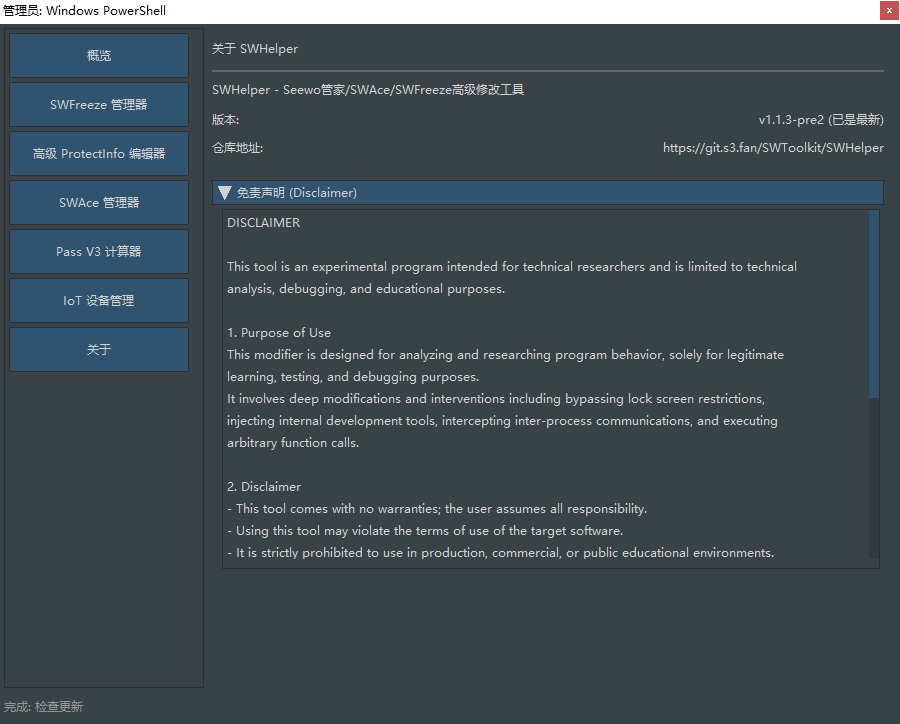Screen dimensions: 900x724
Task: Go to the 关于 about page
Action: [x=99, y=350]
